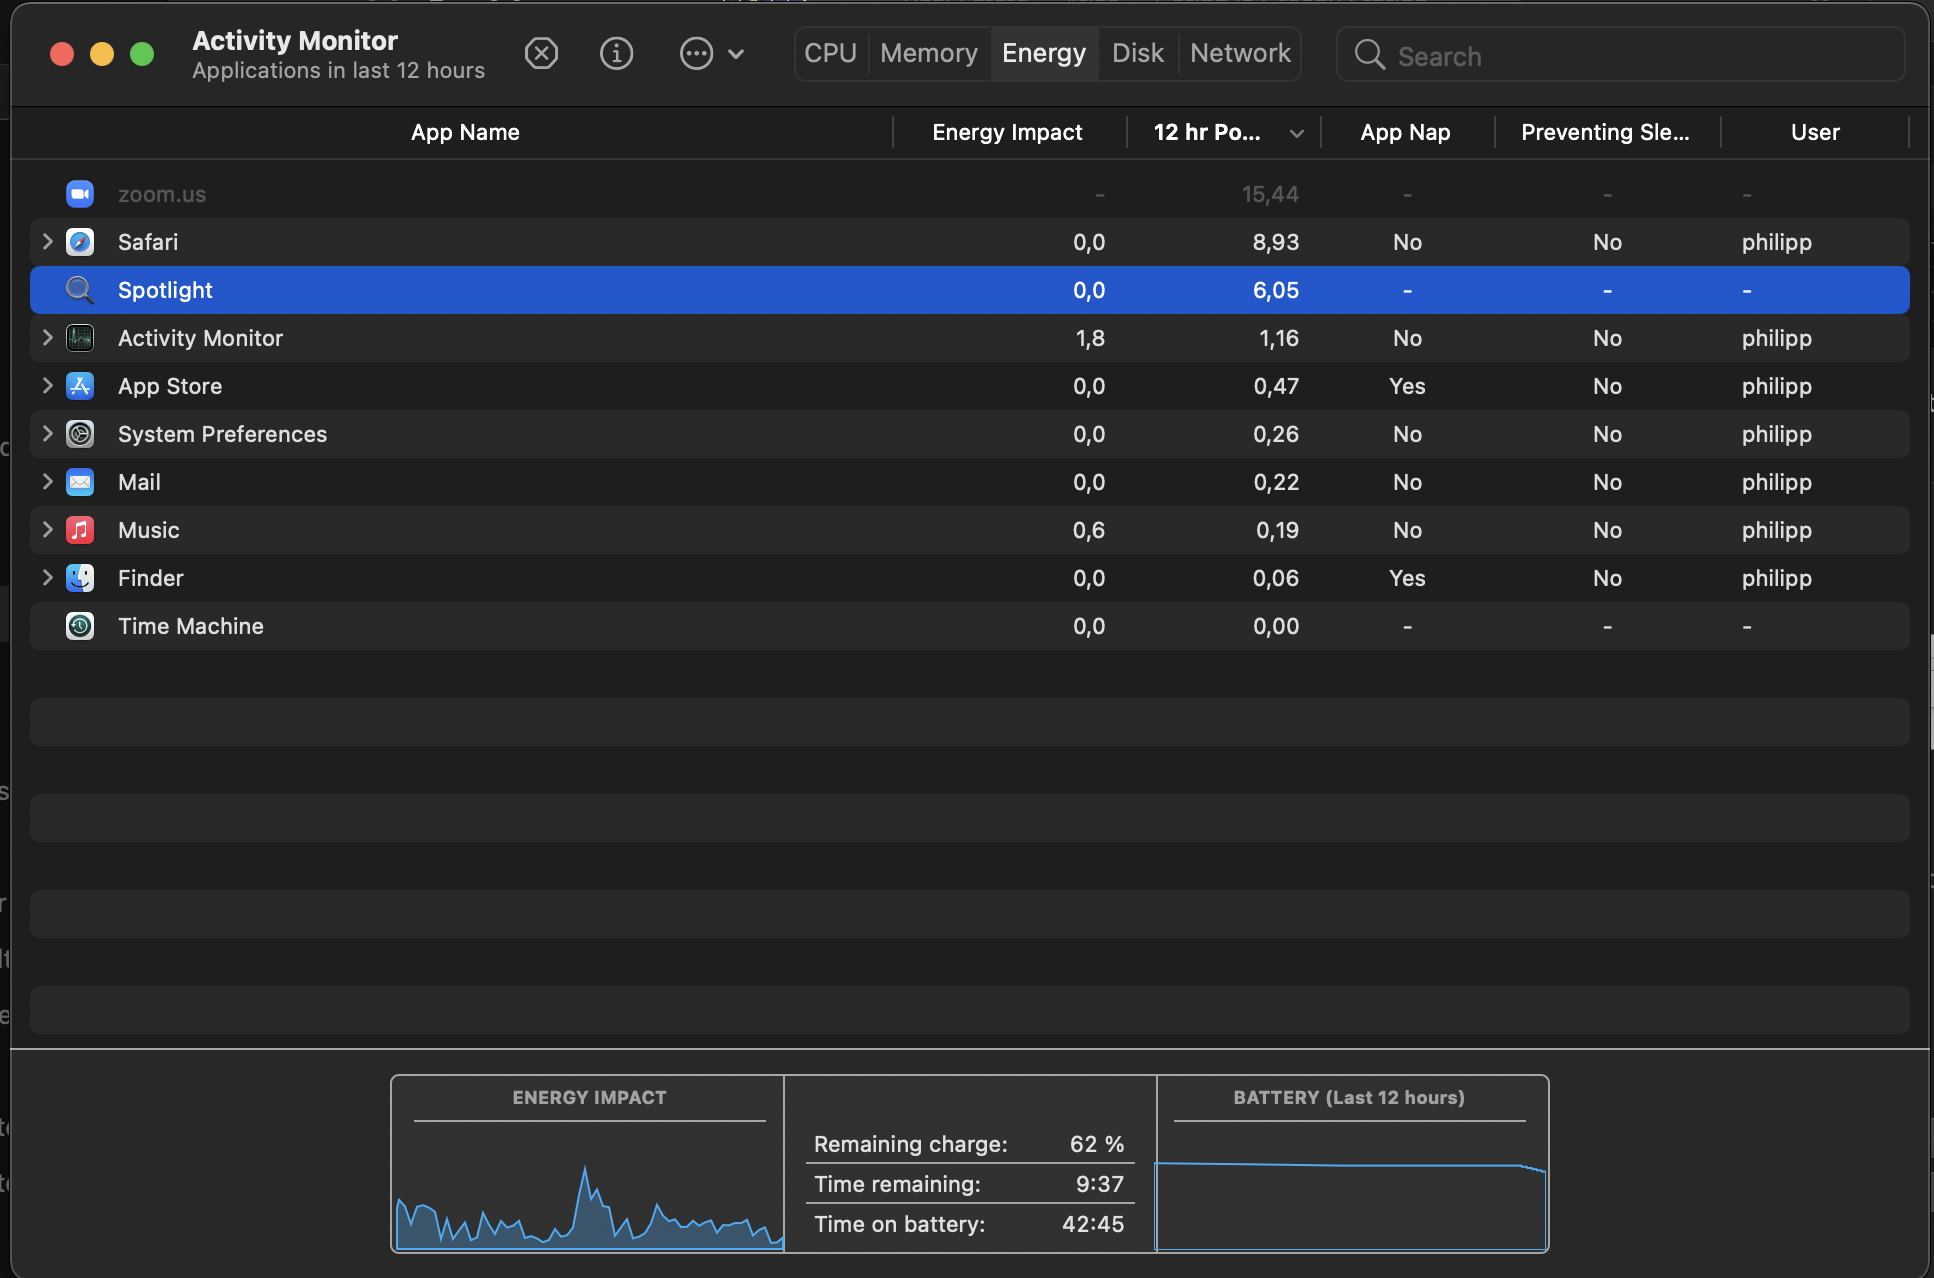This screenshot has width=1934, height=1278.
Task: Click the stop process X icon
Action: (x=541, y=53)
